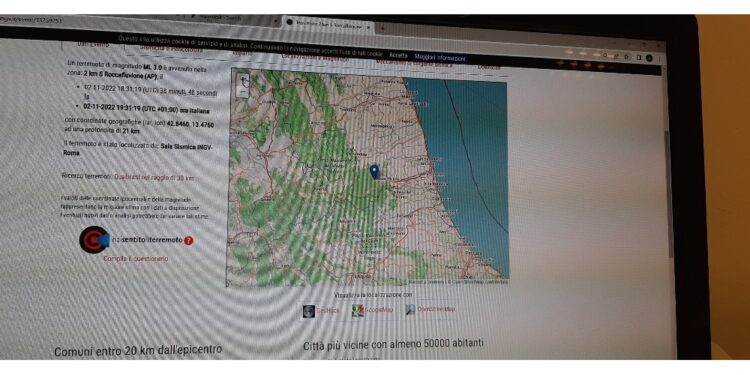Close the active browser tab
The image size is (750, 375).
(368, 27)
